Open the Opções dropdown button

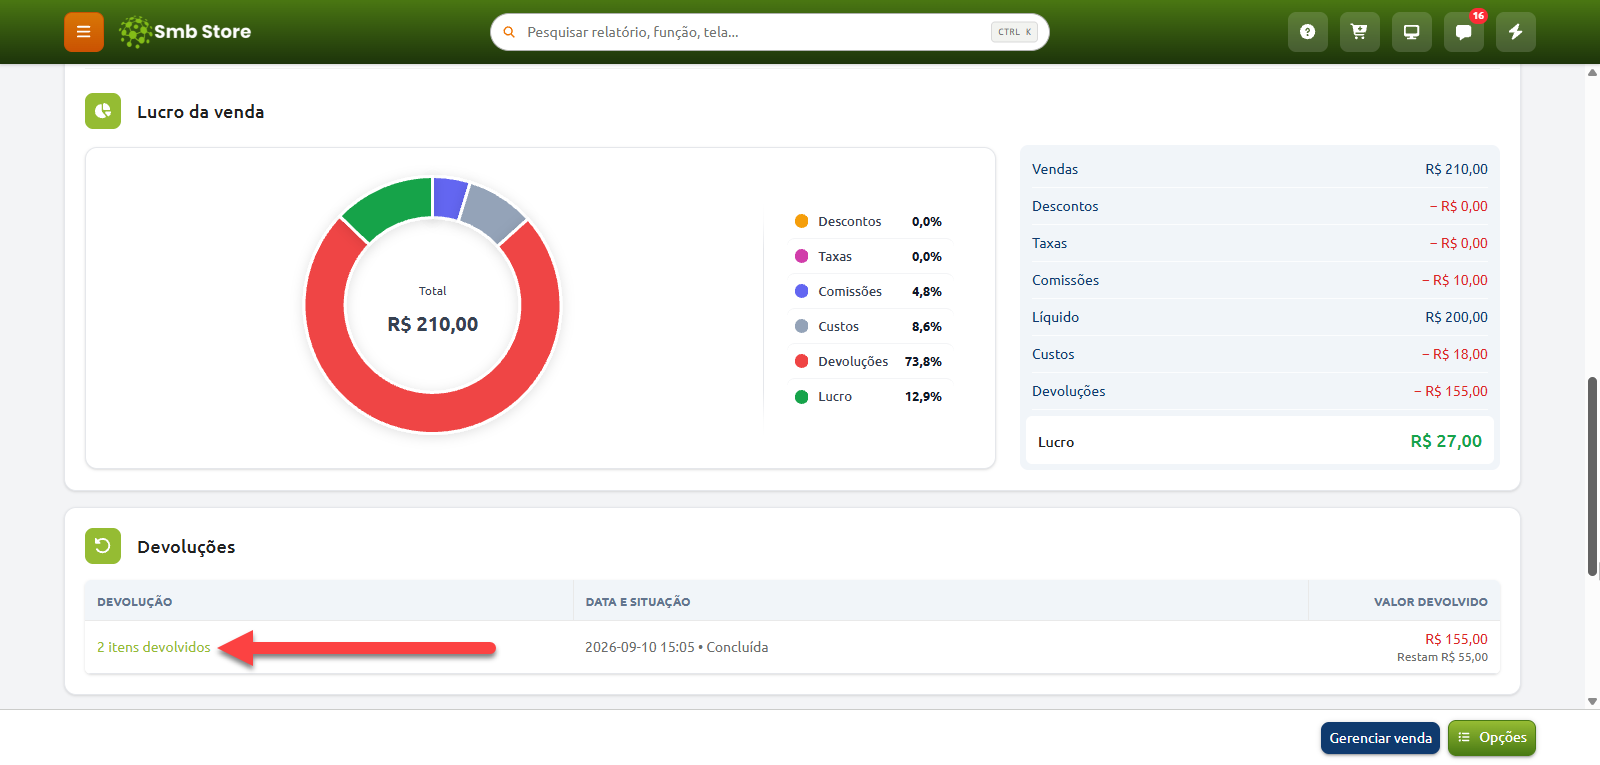point(1492,738)
